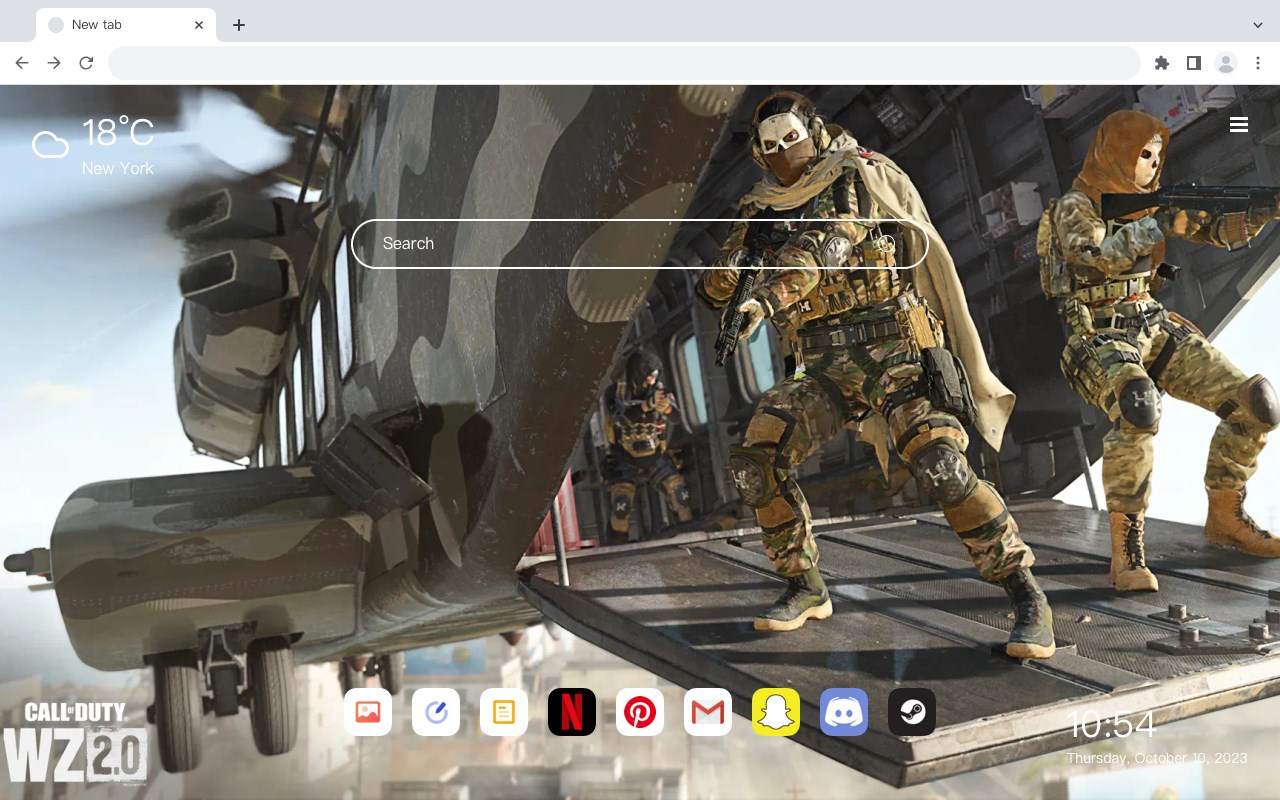This screenshot has height=800, width=1280.
Task: Go forward to the next page
Action: pos(54,63)
